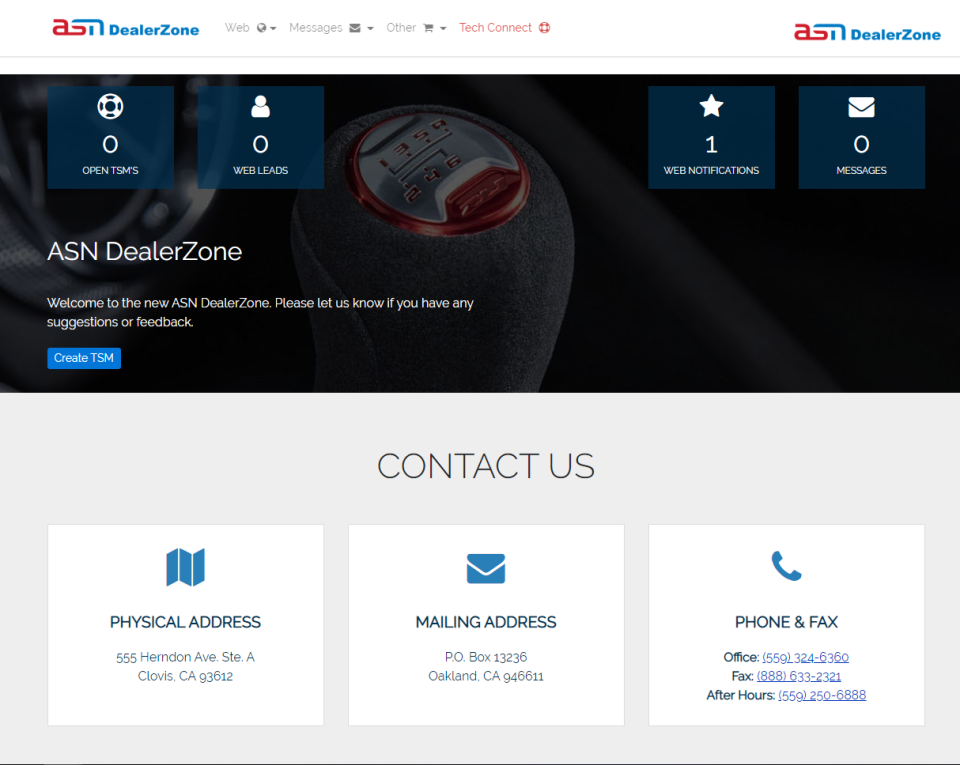Image resolution: width=960 pixels, height=765 pixels.
Task: Click the globe icon next to Web
Action: click(259, 28)
